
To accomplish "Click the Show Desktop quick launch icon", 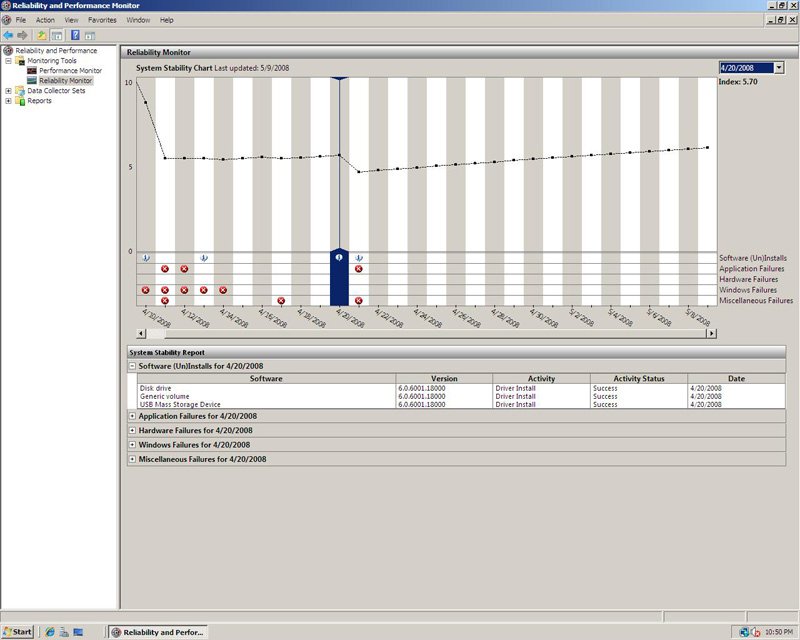I will click(78, 632).
